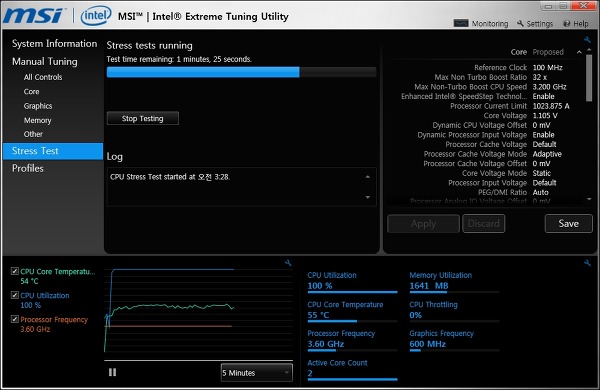Click the Max Non Turbo Boost Ratio 32 x value
Image resolution: width=600 pixels, height=390 pixels.
(x=540, y=77)
